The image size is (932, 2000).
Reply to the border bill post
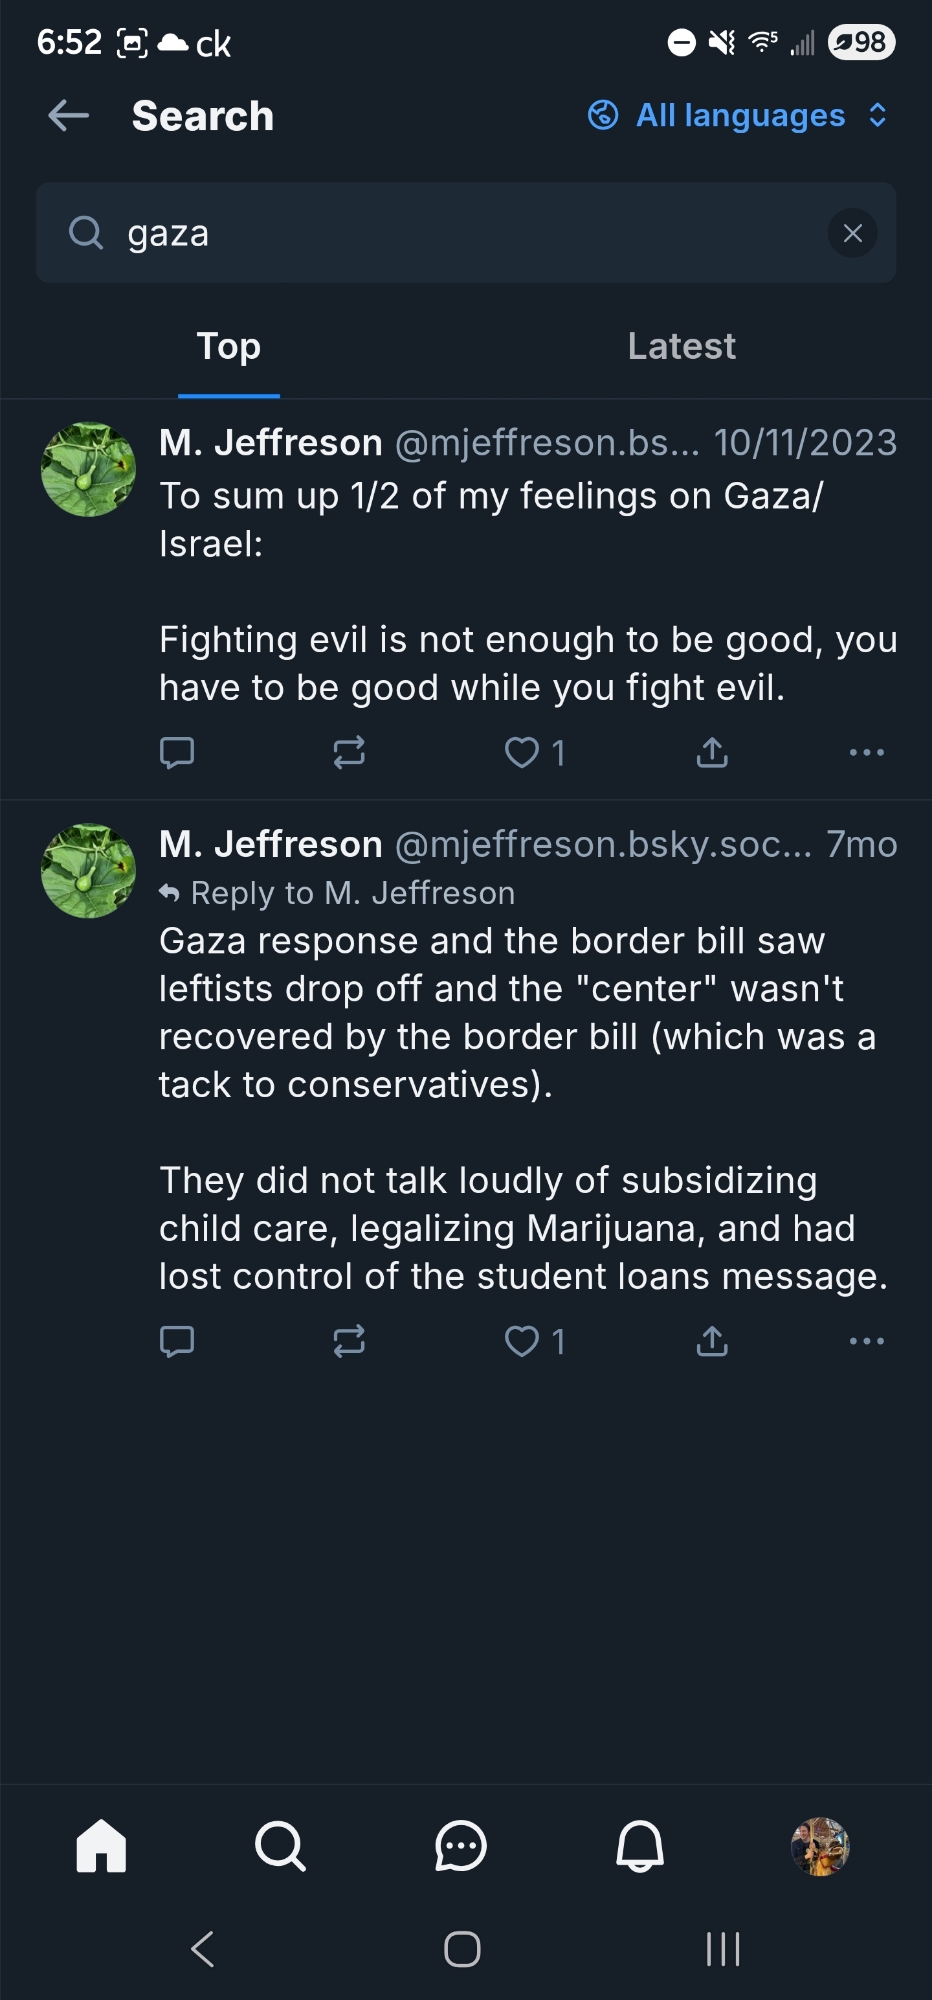[177, 1341]
